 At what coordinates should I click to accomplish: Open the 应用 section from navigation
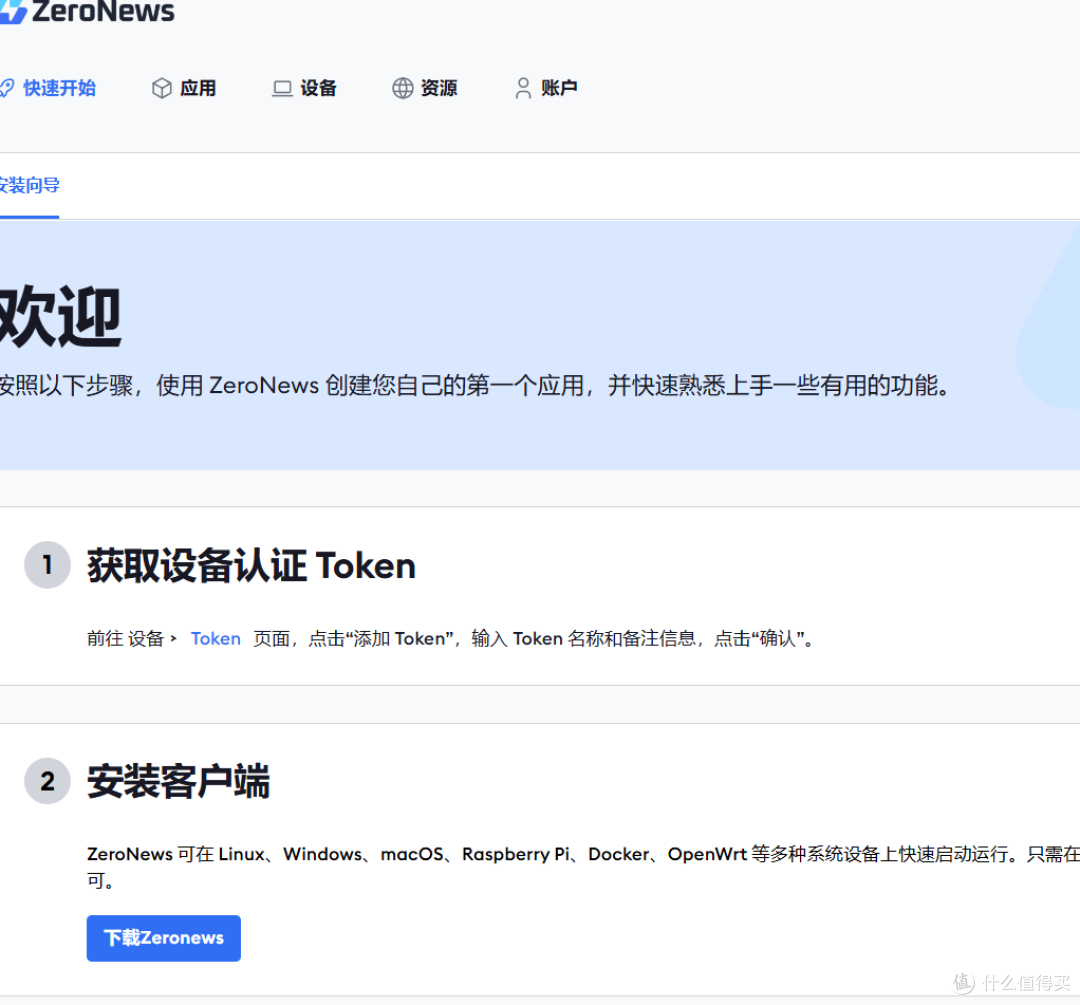point(197,88)
